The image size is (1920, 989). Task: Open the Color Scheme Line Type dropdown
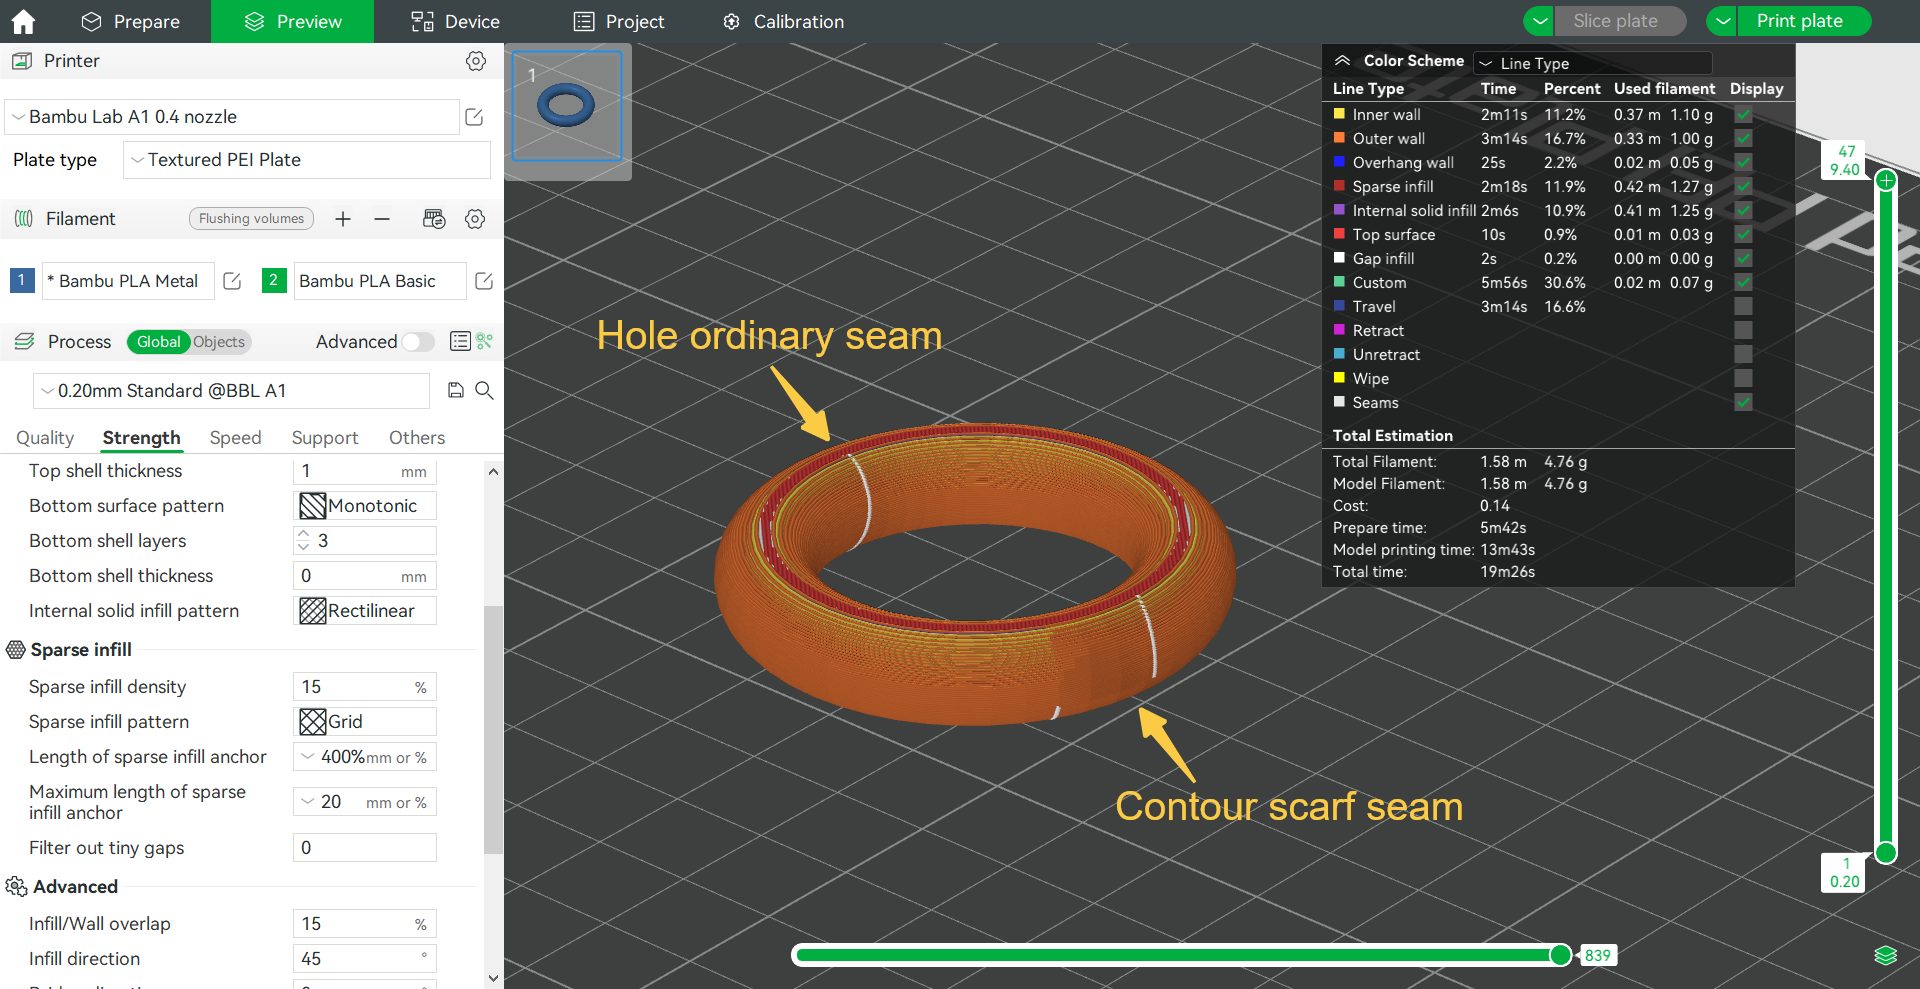[1592, 63]
